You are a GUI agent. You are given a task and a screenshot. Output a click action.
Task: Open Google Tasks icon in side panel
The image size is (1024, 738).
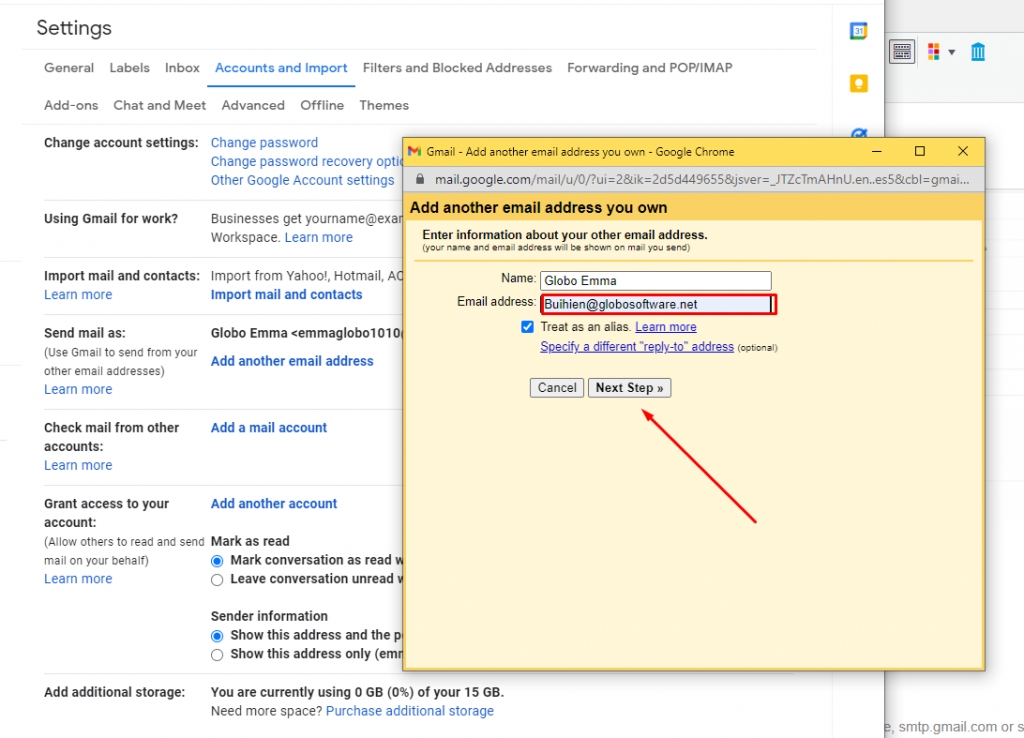pos(858,133)
